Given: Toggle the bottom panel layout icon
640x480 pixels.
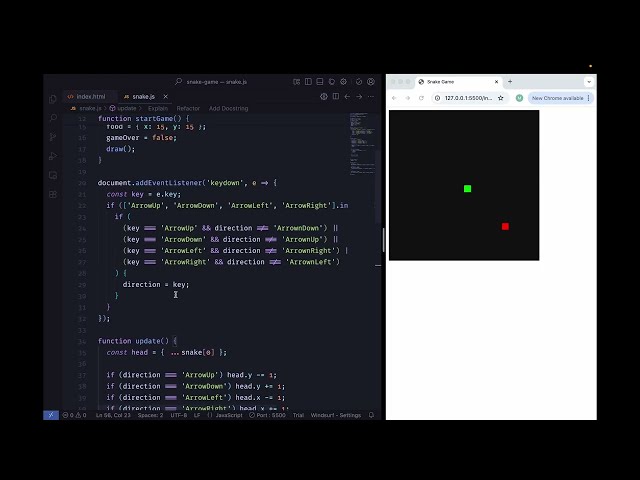Looking at the screenshot, I should point(320,82).
